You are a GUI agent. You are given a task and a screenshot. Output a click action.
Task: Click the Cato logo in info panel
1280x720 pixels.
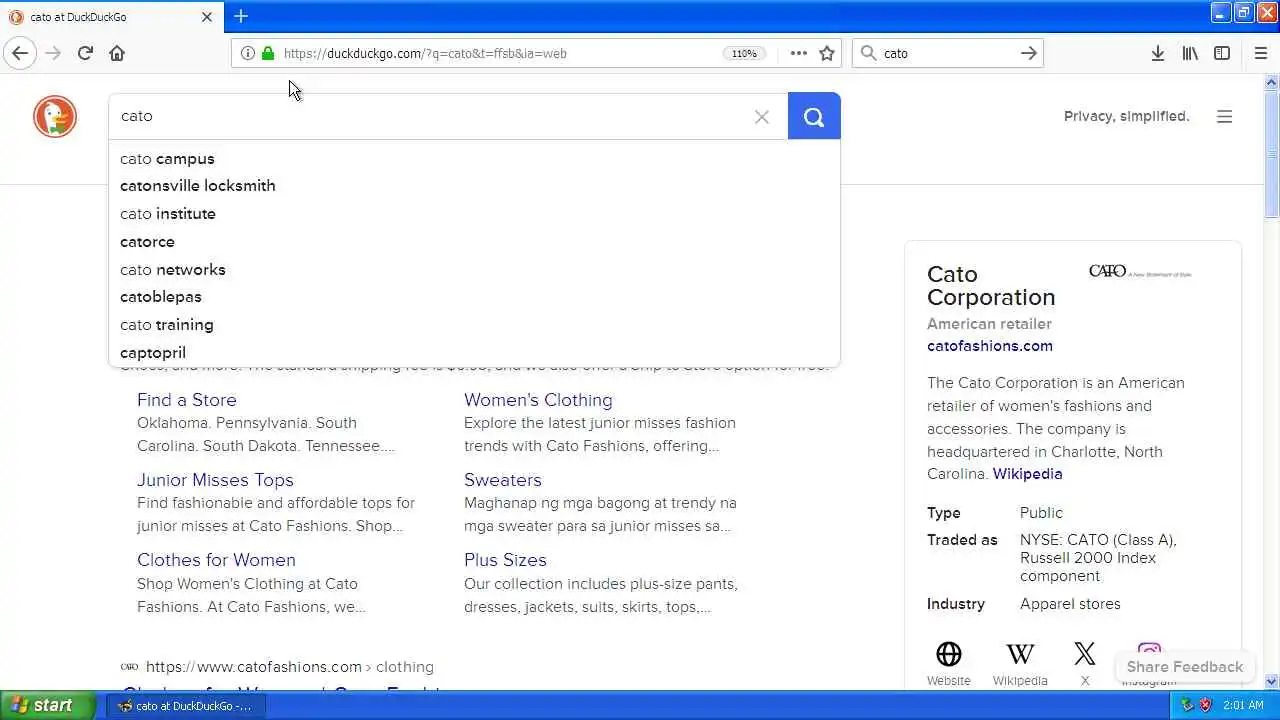1140,271
